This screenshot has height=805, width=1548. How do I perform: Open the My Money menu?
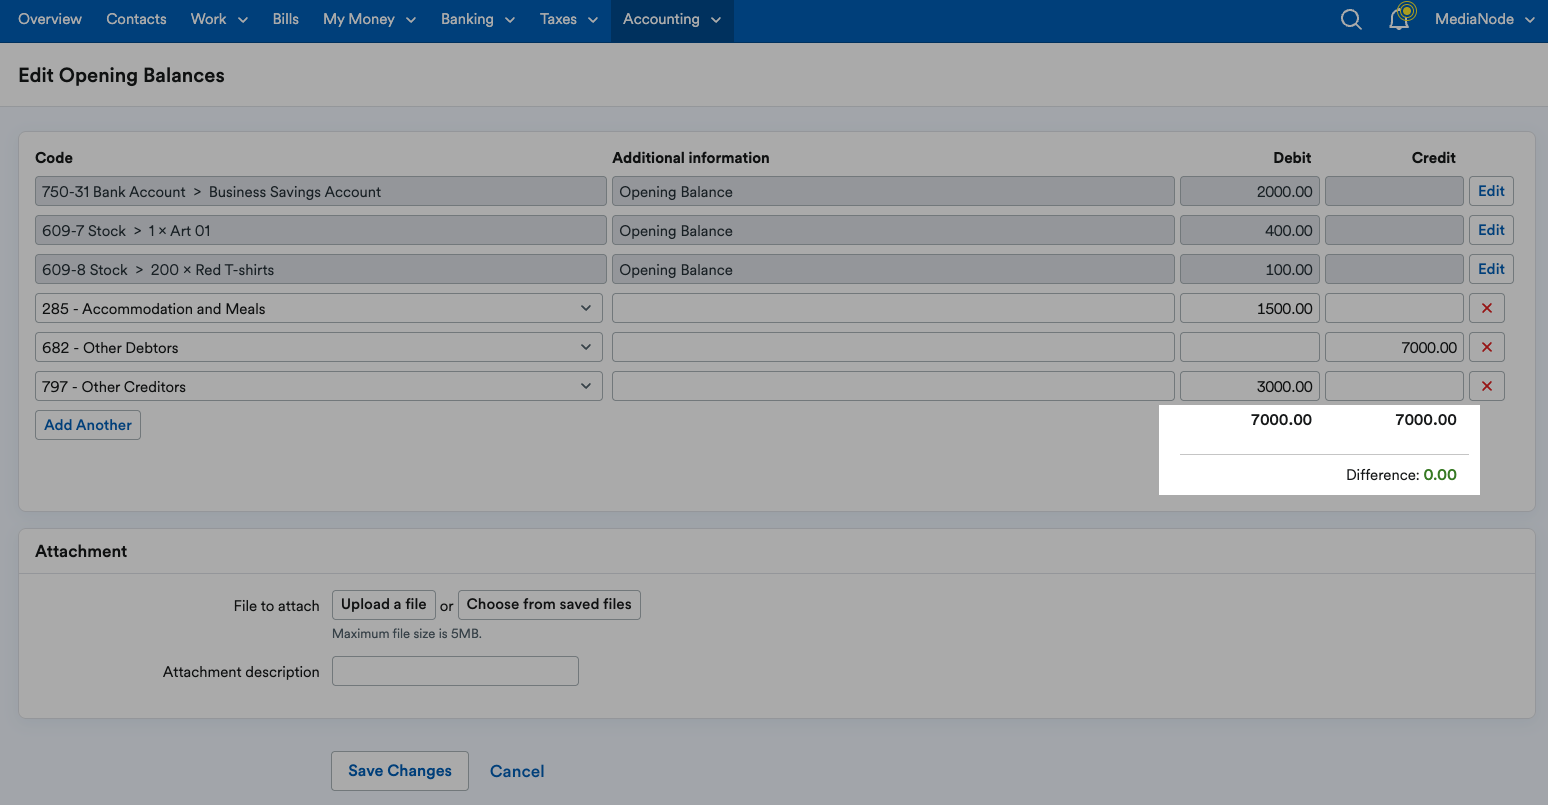click(369, 19)
